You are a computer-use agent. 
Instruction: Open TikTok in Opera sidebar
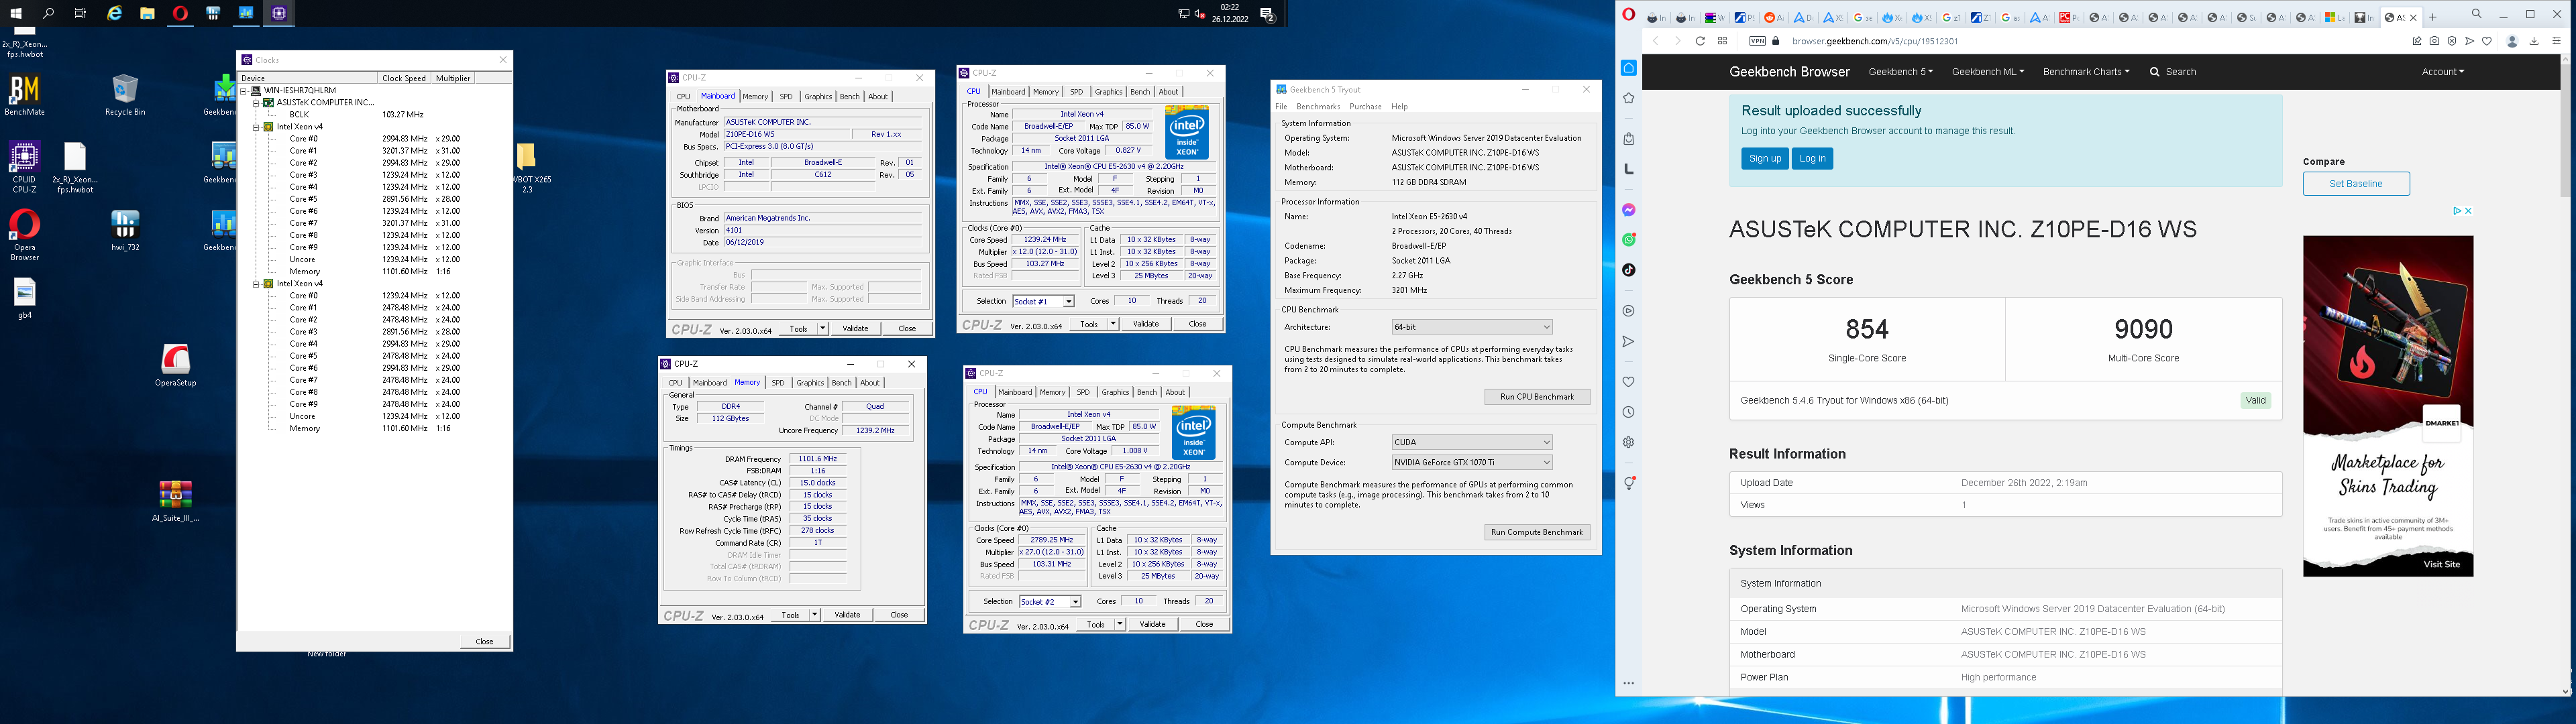point(1628,270)
